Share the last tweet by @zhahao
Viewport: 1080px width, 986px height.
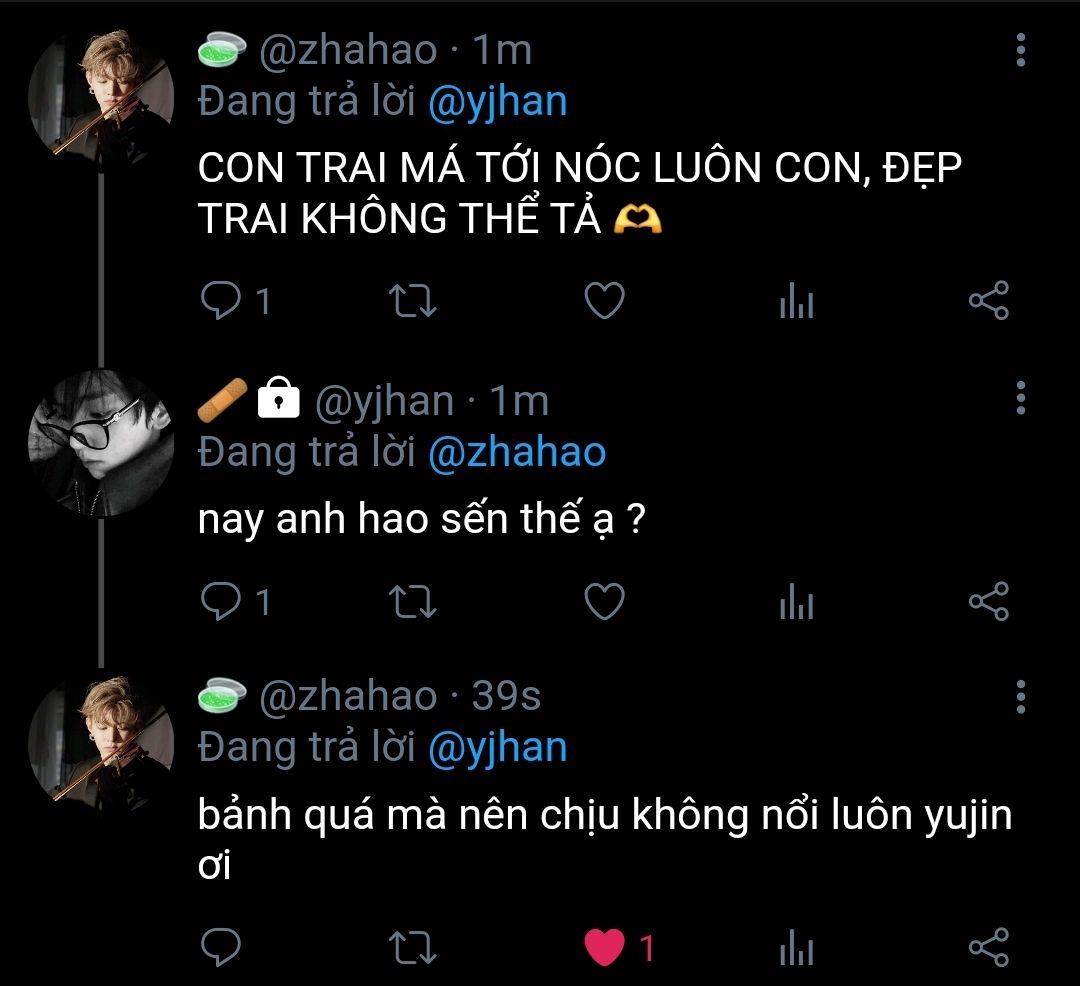[x=989, y=947]
